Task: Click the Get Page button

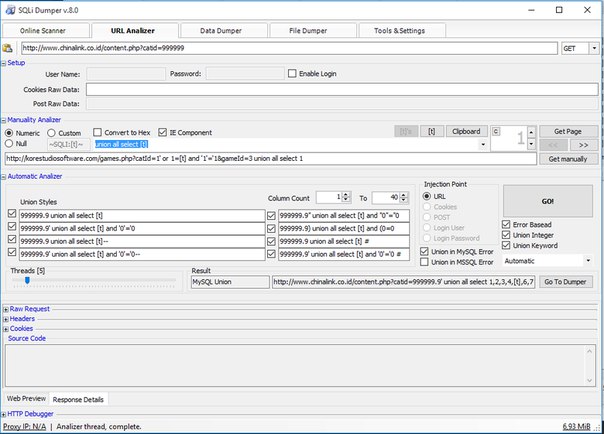Action: (569, 131)
